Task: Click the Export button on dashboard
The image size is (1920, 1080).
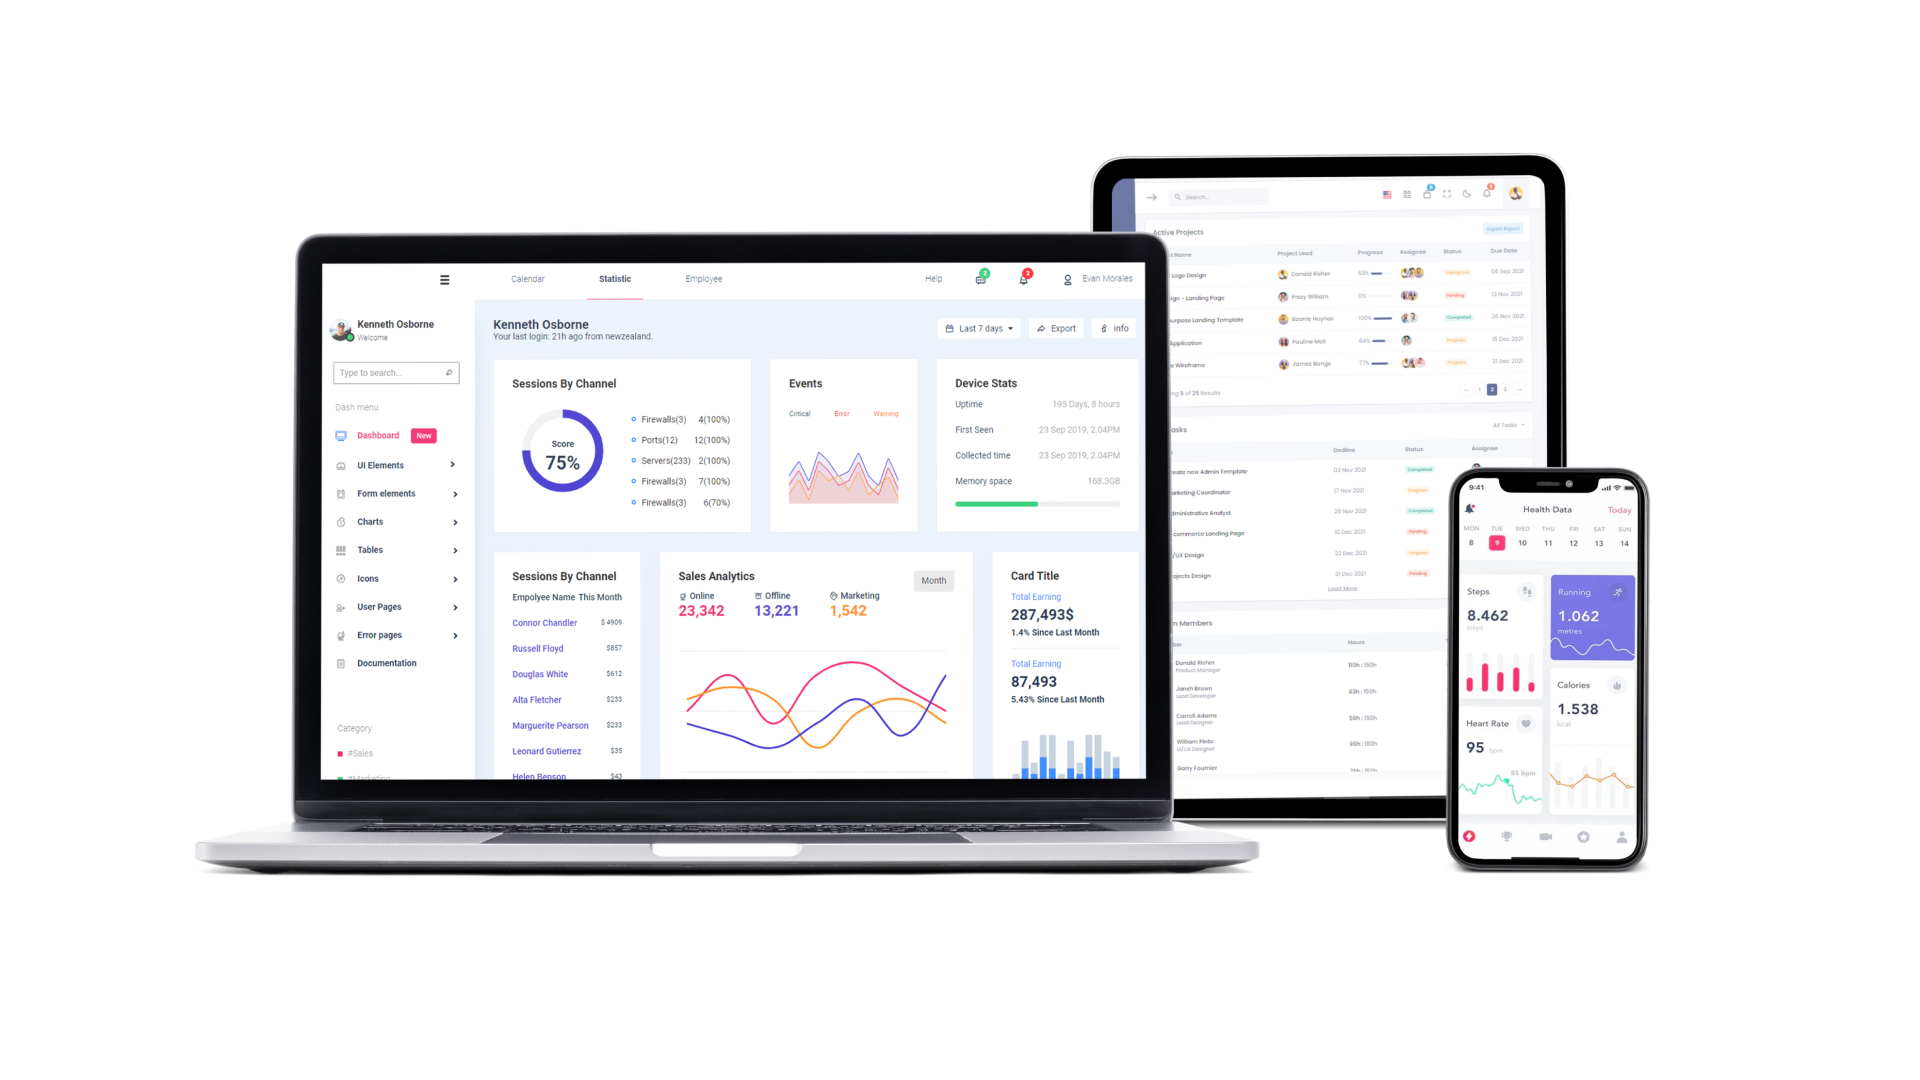Action: pos(1055,327)
